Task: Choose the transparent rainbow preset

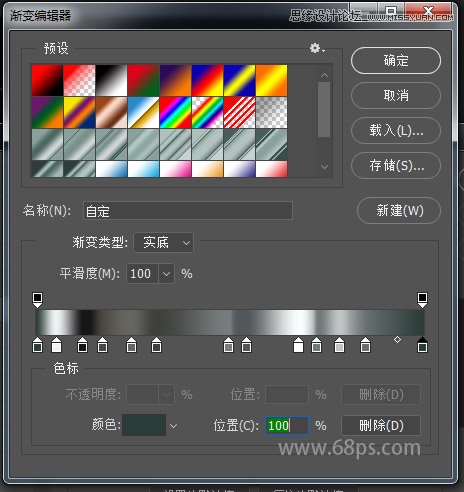Action: click(x=207, y=112)
